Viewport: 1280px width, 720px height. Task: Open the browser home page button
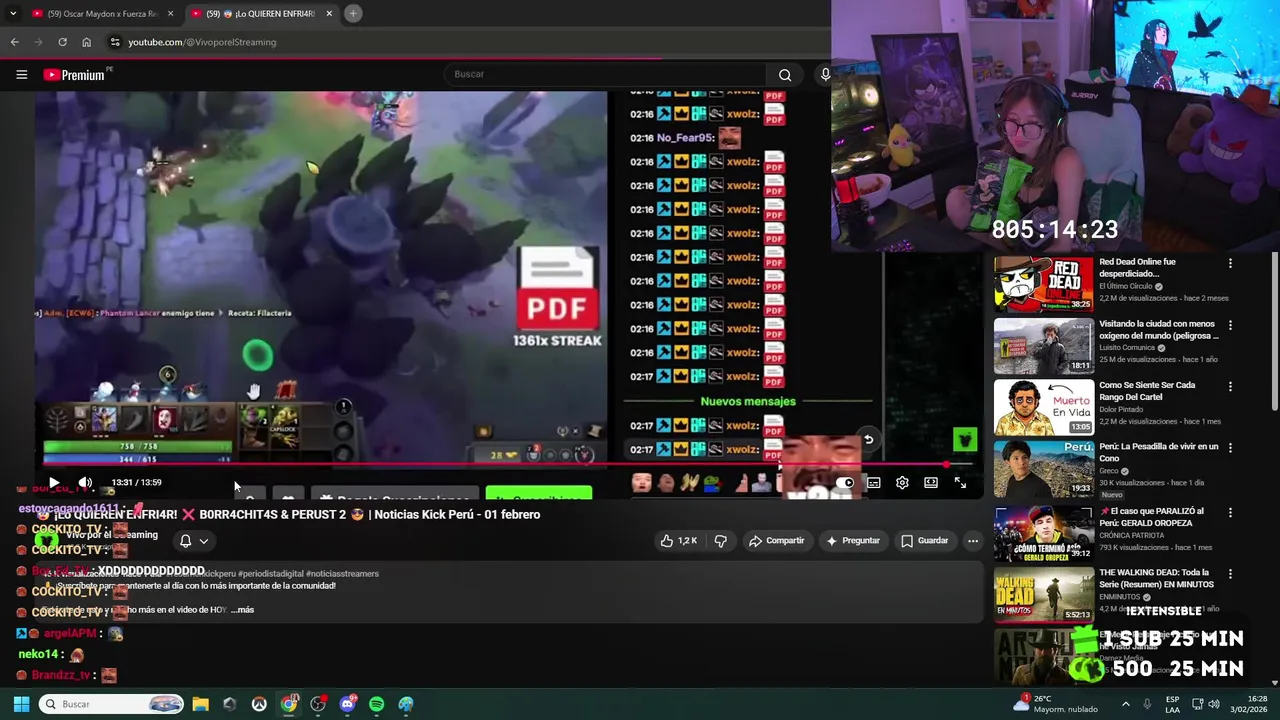pyautogui.click(x=87, y=42)
